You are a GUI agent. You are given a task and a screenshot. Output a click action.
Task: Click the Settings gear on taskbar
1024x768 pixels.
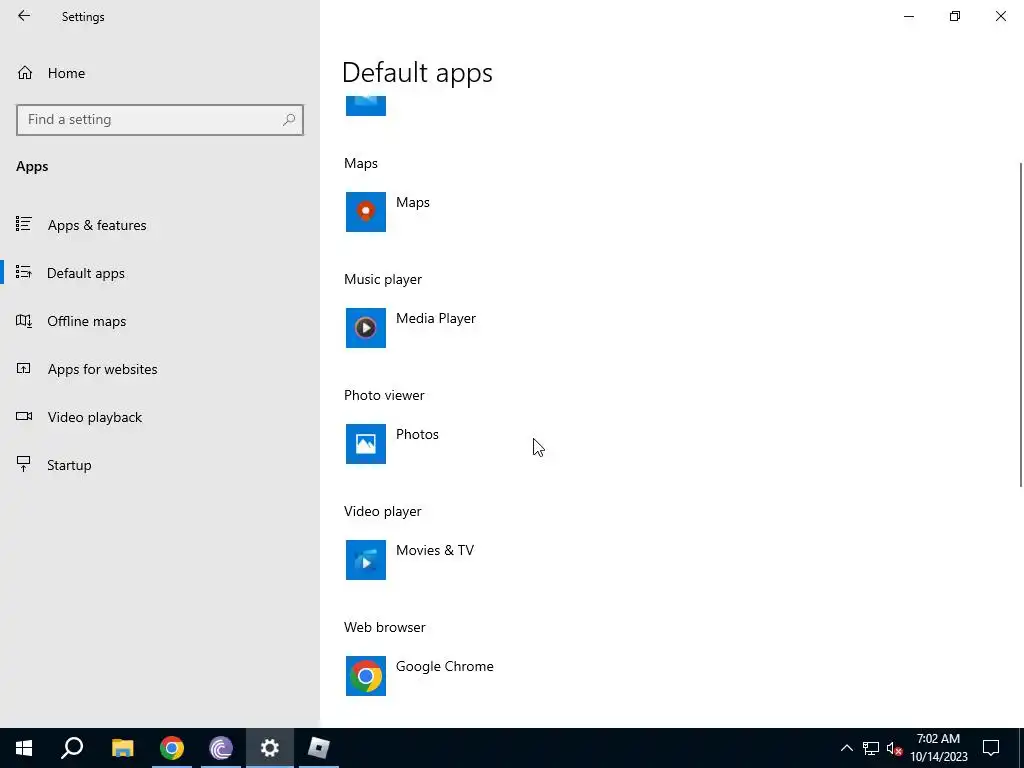click(270, 748)
